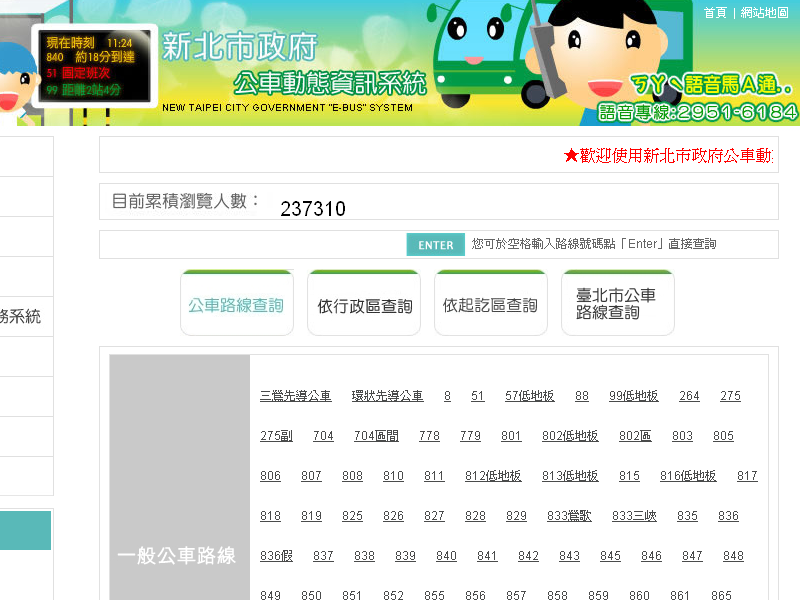The image size is (800, 600).
Task: Select bus route 704
Action: (323, 436)
